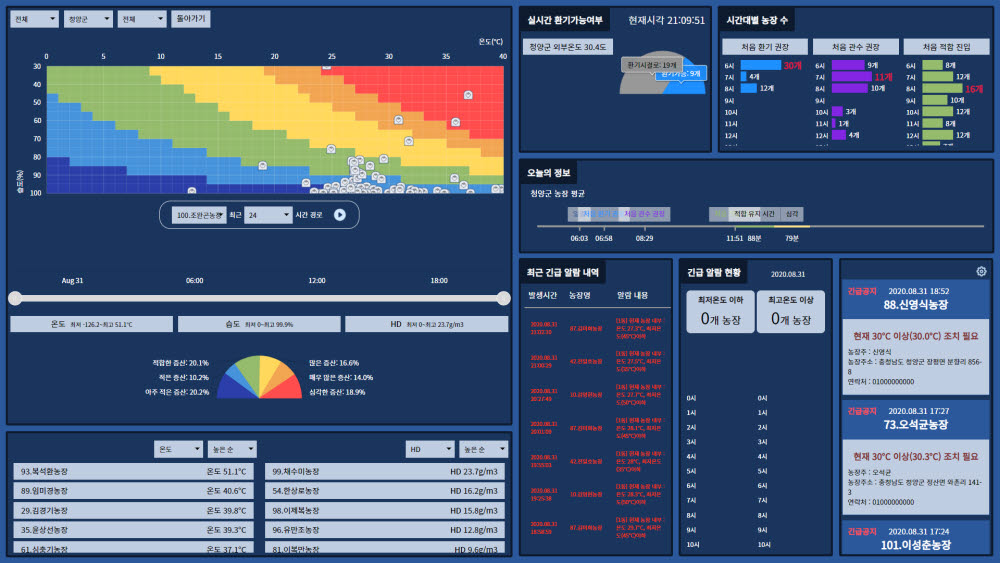Open the HD sort-metric dropdown
The width and height of the screenshot is (1000, 563).
click(x=429, y=449)
